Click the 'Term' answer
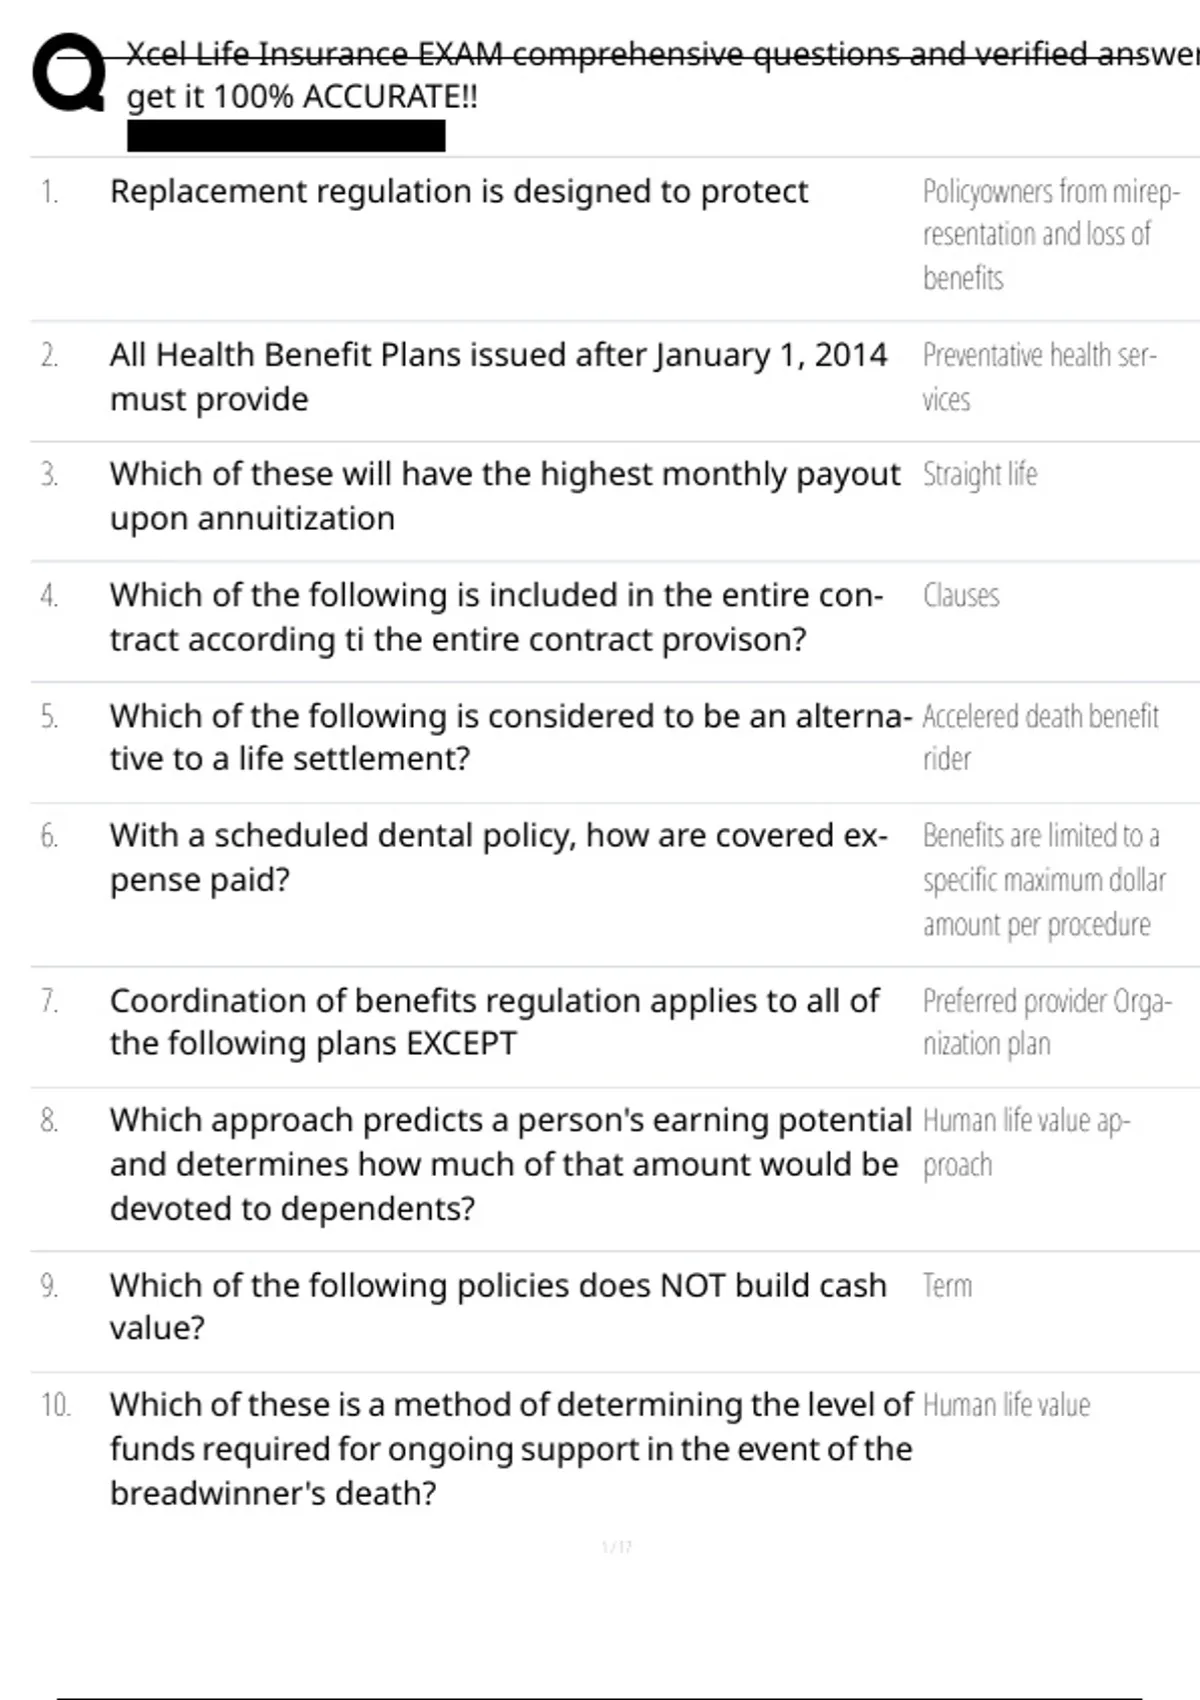The image size is (1200, 1700). [947, 1285]
